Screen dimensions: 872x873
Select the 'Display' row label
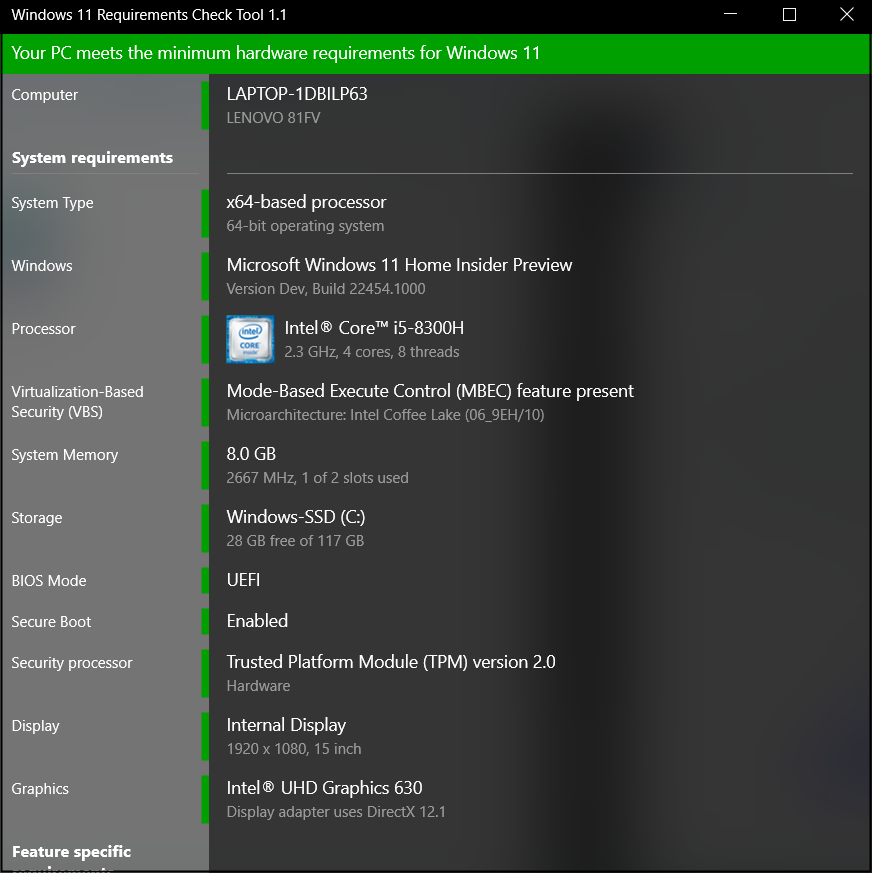click(35, 726)
